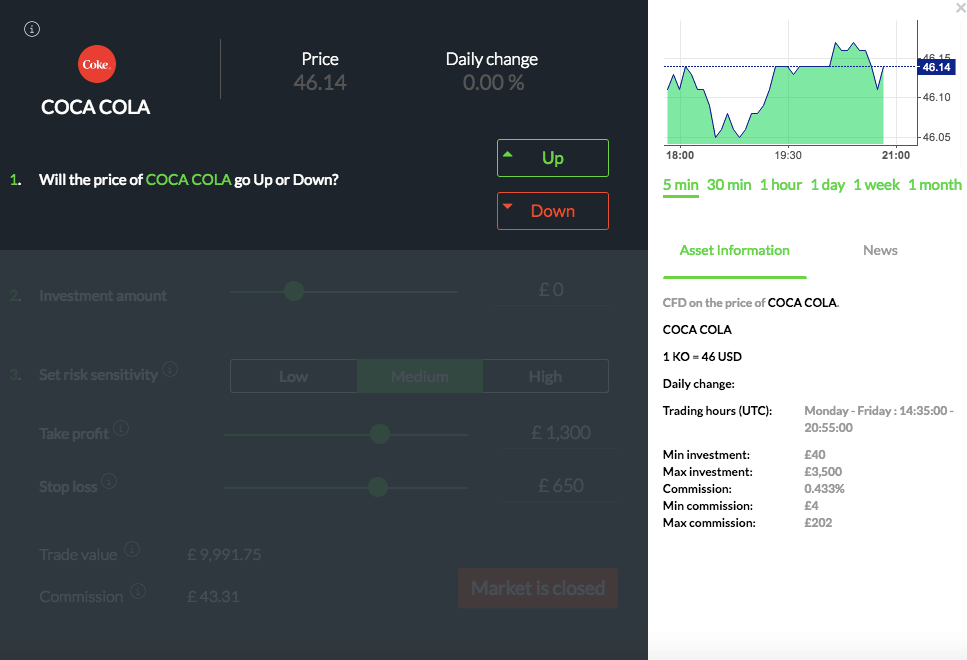Click the 46.10 axis label on the chart
Image resolution: width=967 pixels, height=660 pixels.
[x=936, y=97]
